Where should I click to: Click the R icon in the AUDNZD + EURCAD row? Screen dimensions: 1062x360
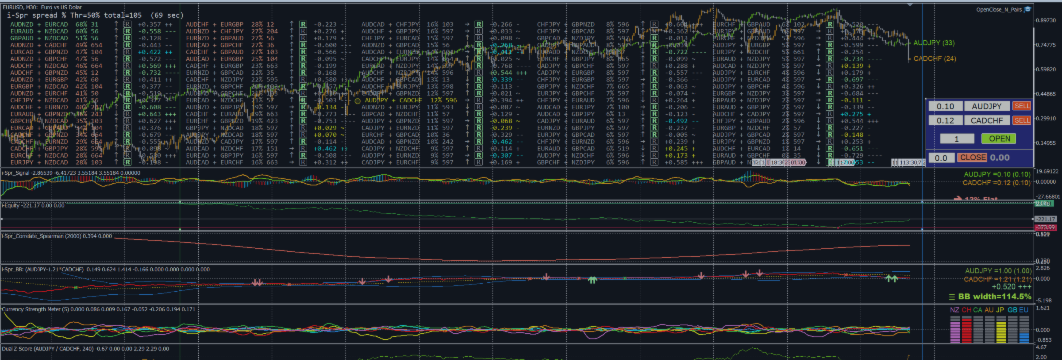[x=127, y=24]
